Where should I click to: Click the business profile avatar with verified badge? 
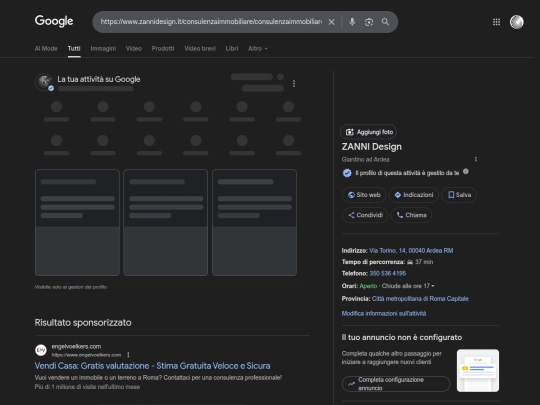(x=44, y=82)
